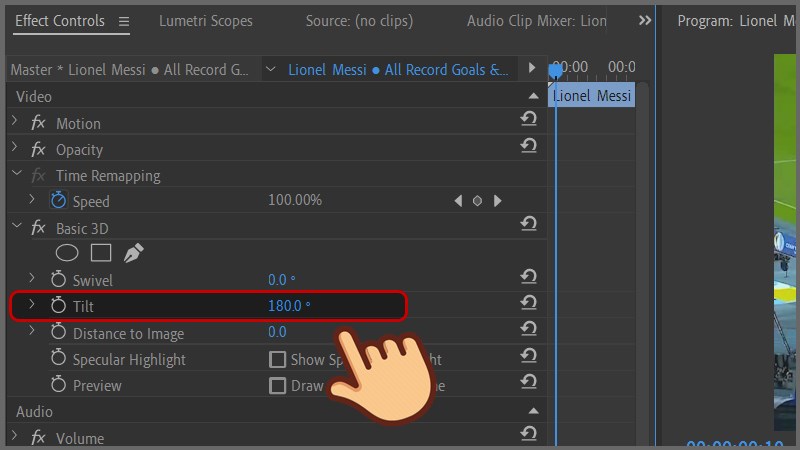Reset the Distance to Image parameter
This screenshot has height=450, width=800.
pyautogui.click(x=529, y=329)
